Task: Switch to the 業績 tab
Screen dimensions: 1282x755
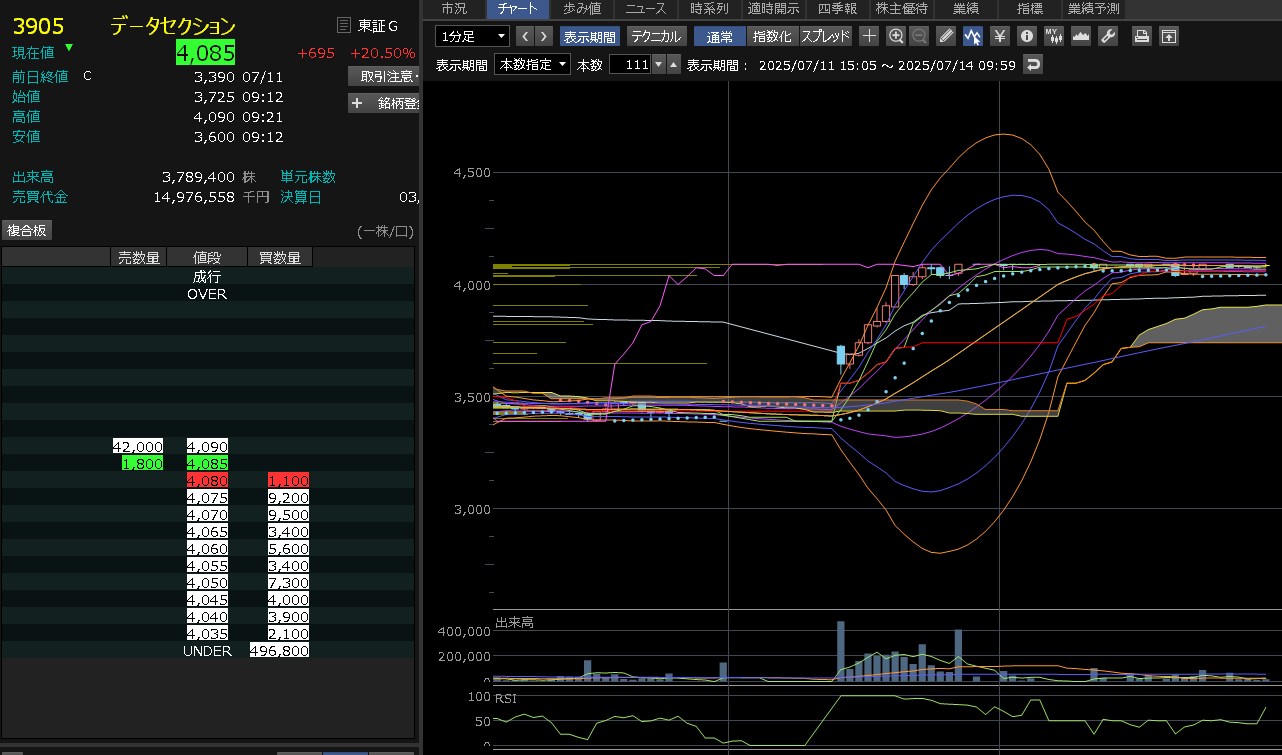Action: point(966,9)
